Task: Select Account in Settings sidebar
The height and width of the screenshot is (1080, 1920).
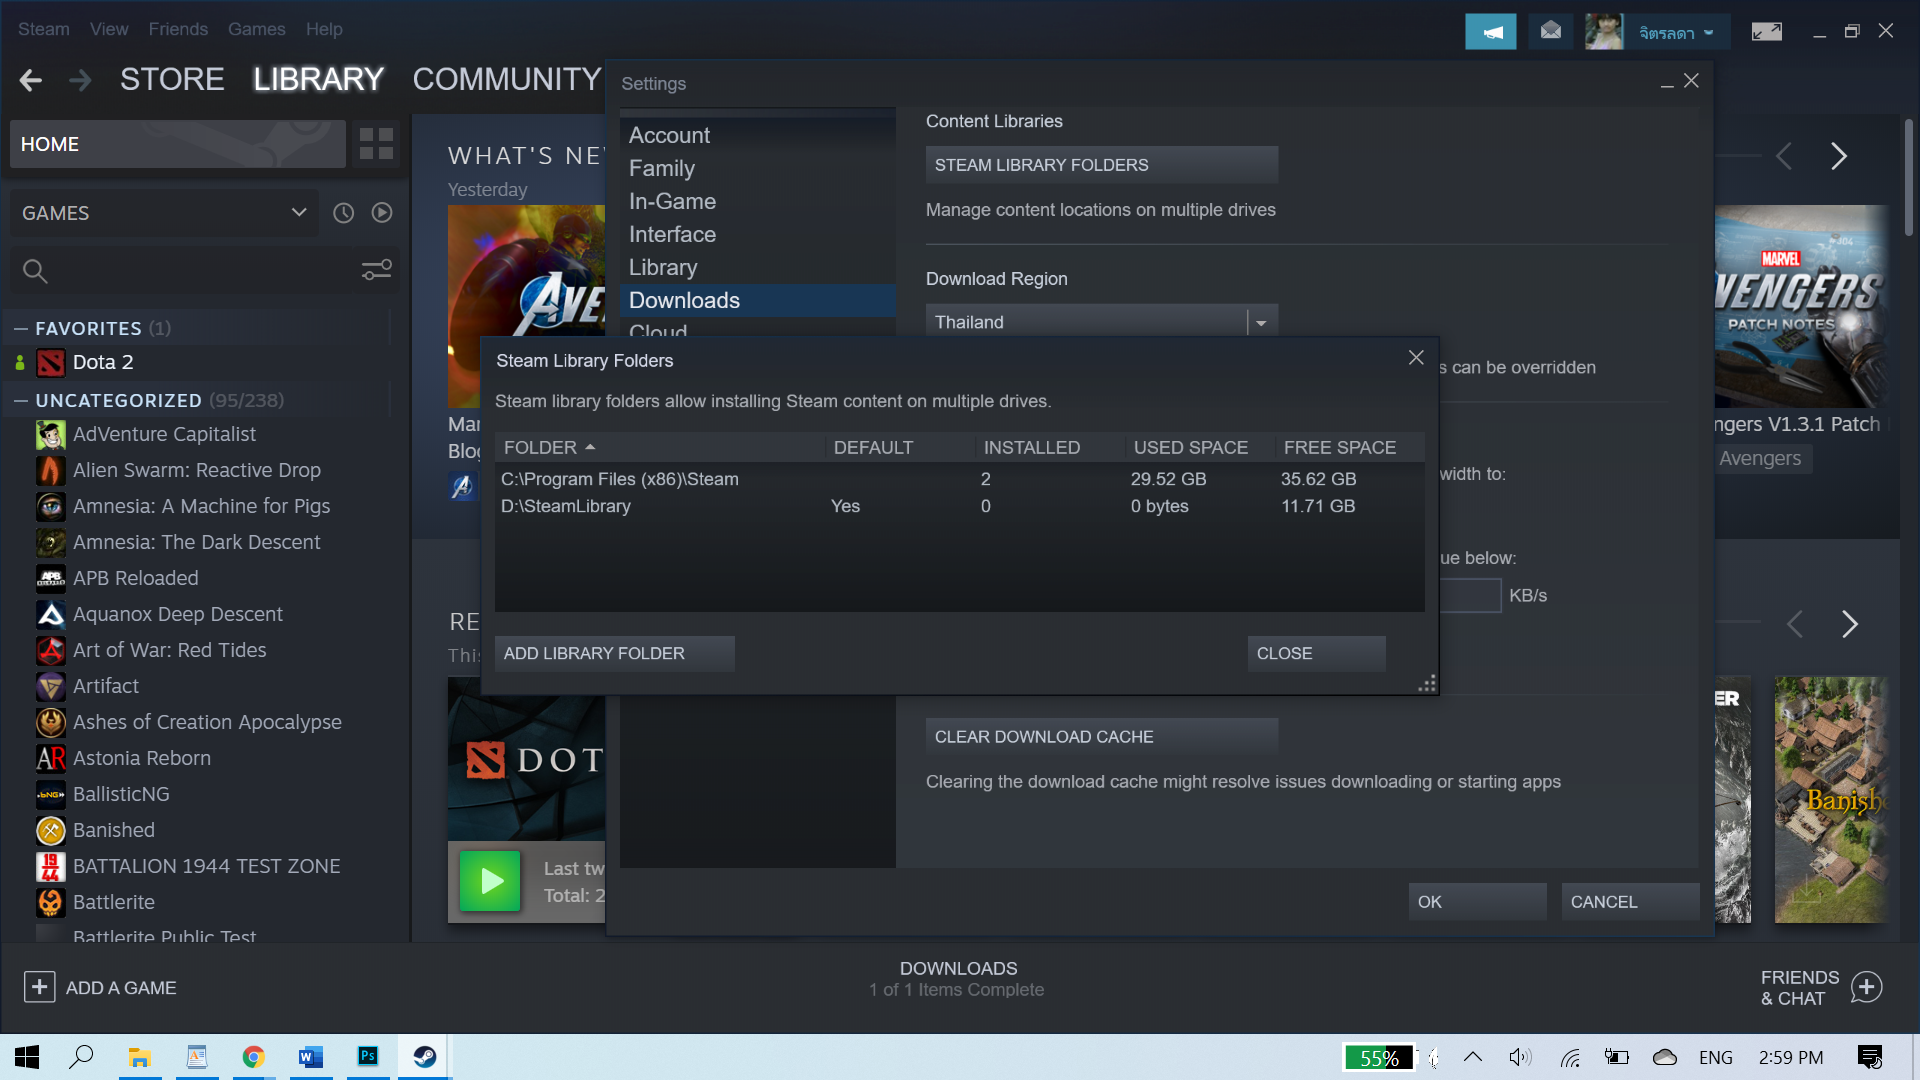Action: 757,135
